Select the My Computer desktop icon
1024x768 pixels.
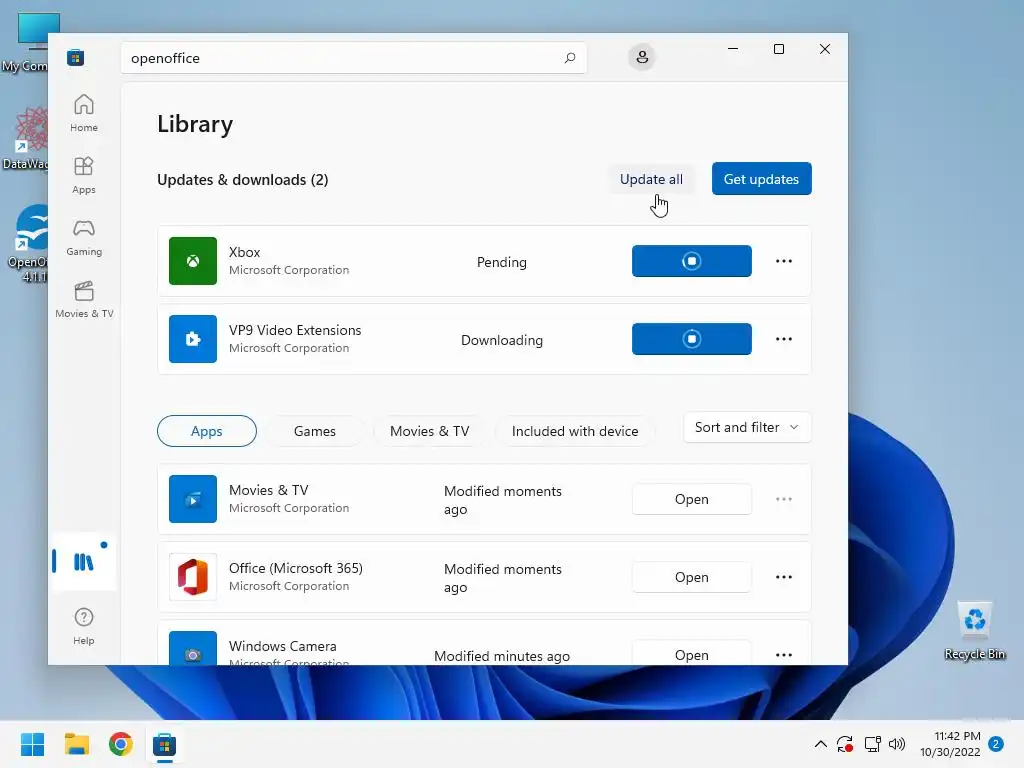(25, 42)
